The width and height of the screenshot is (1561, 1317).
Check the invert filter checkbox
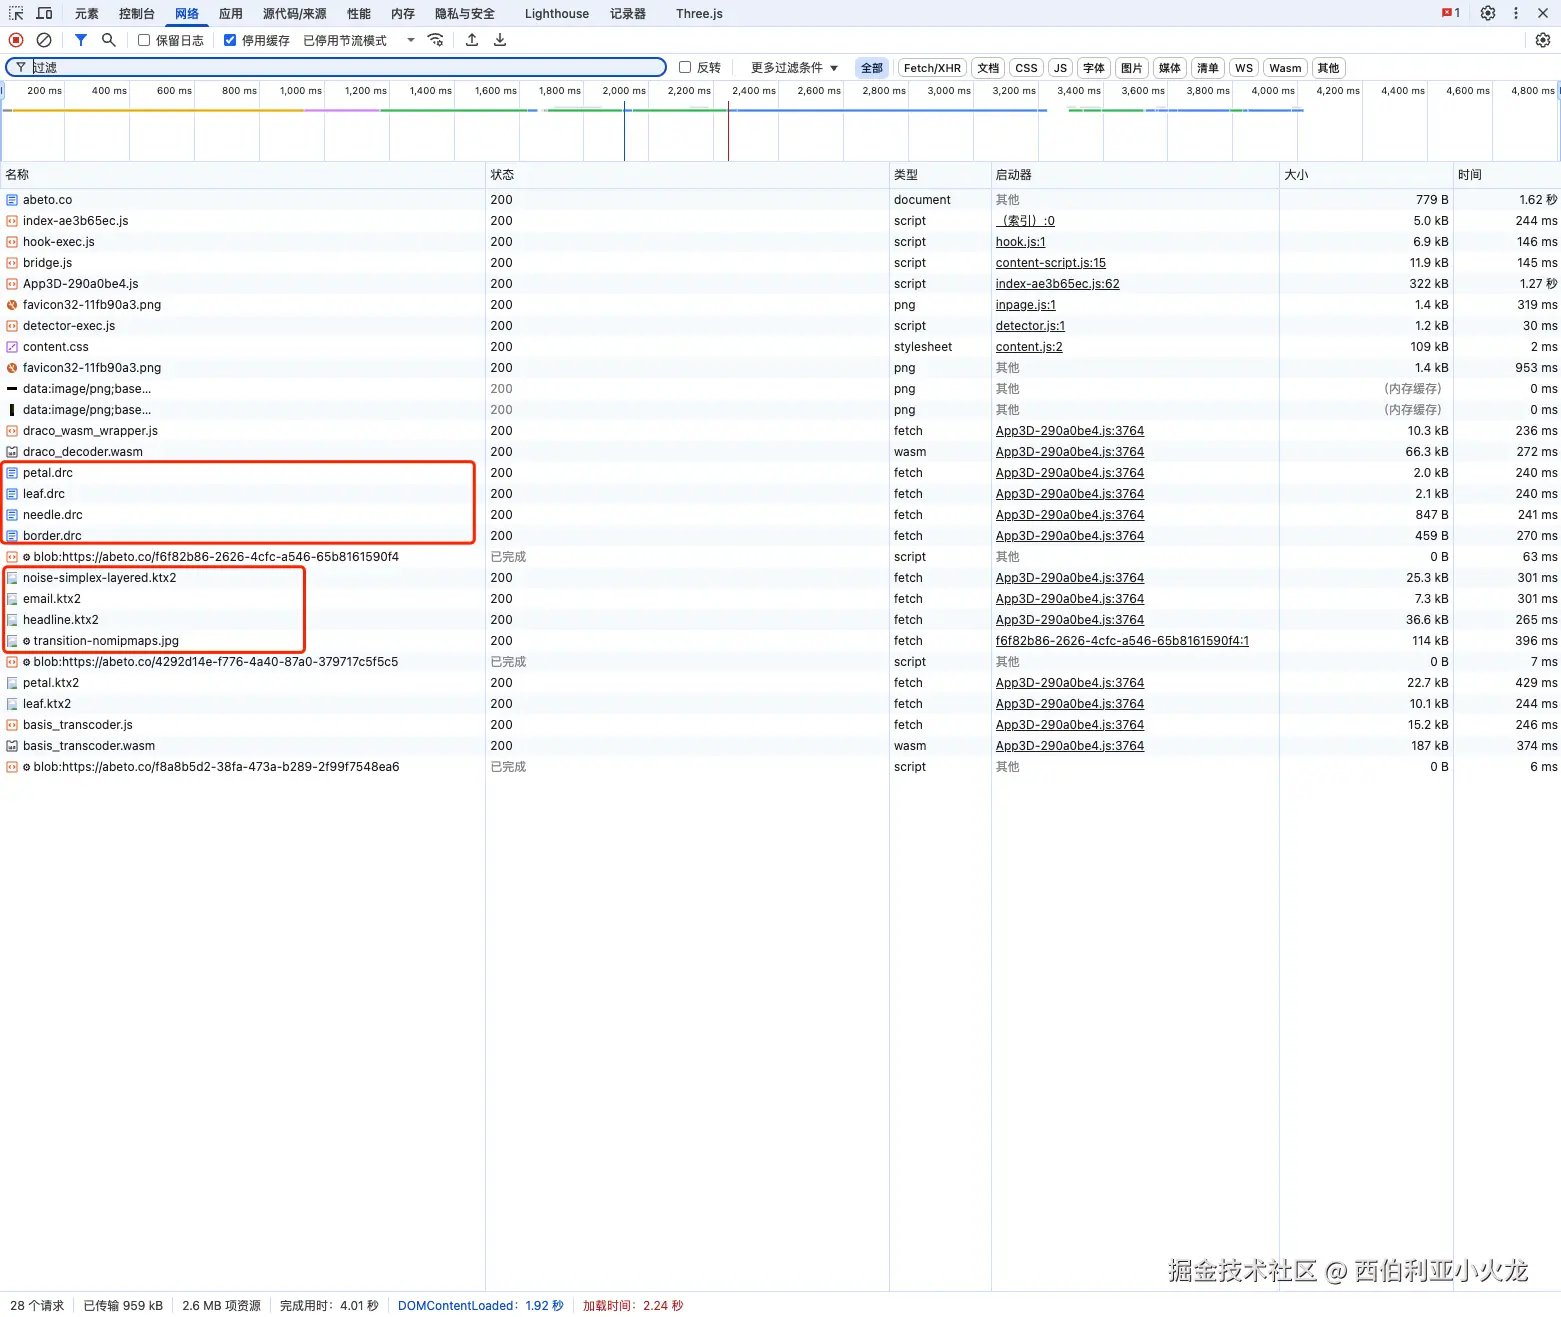[x=685, y=67]
